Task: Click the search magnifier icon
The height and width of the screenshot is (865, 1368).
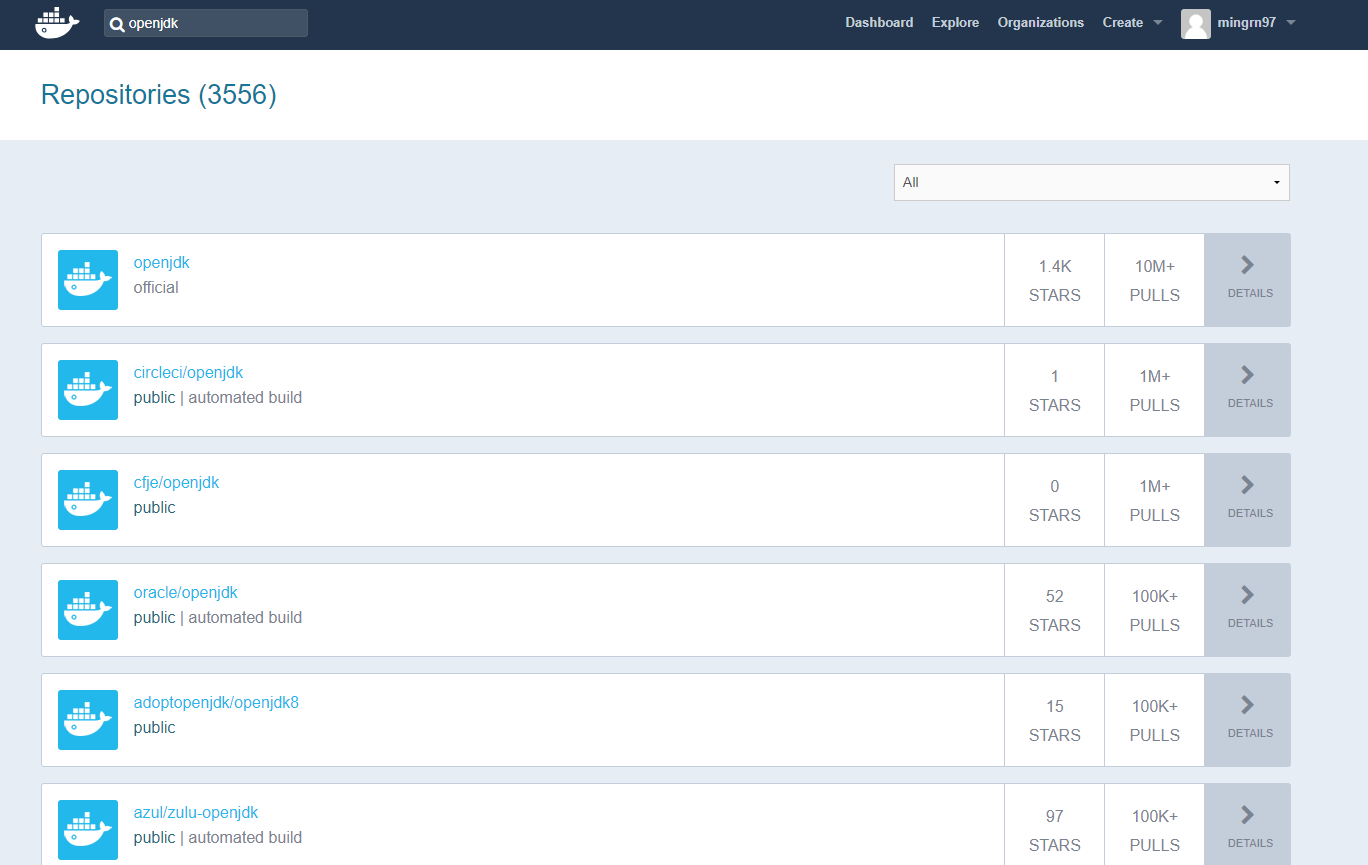Action: coord(117,24)
